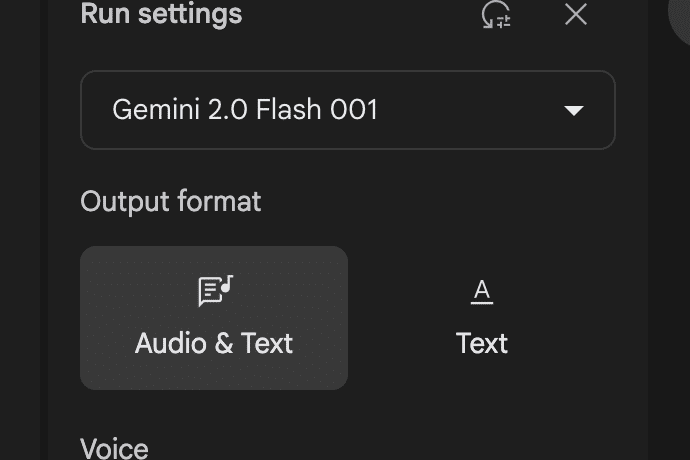This screenshot has width=690, height=460.
Task: Click the underlined A text icon
Action: (x=482, y=291)
